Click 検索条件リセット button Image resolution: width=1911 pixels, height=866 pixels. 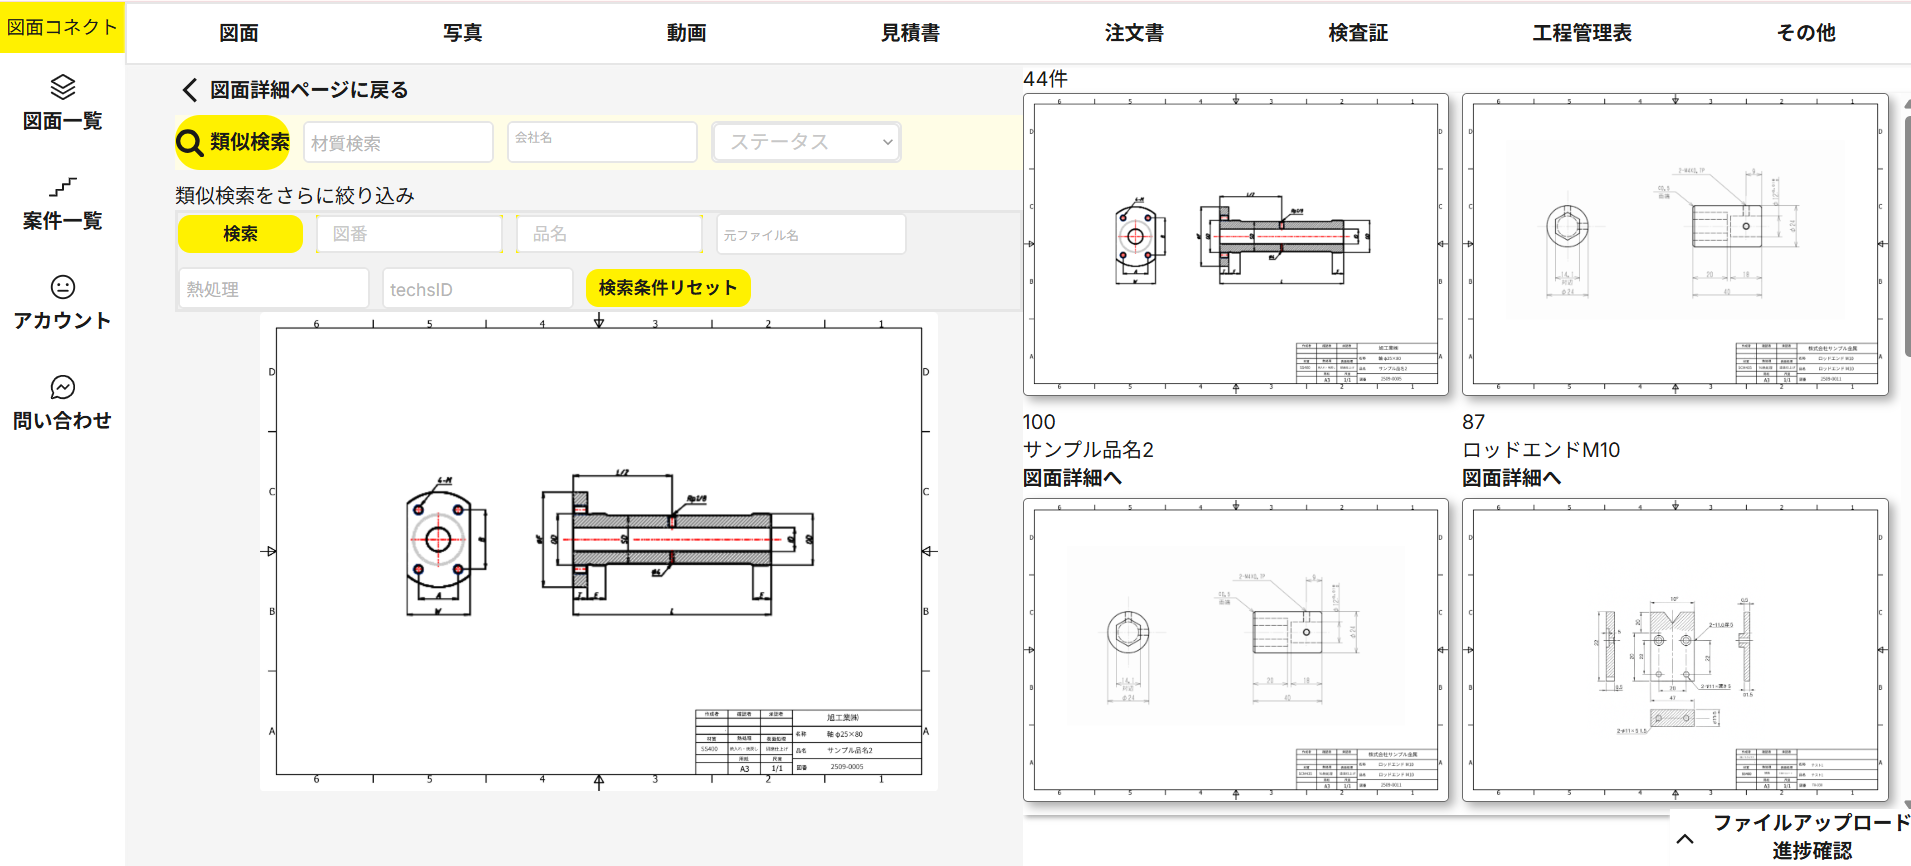coord(667,288)
